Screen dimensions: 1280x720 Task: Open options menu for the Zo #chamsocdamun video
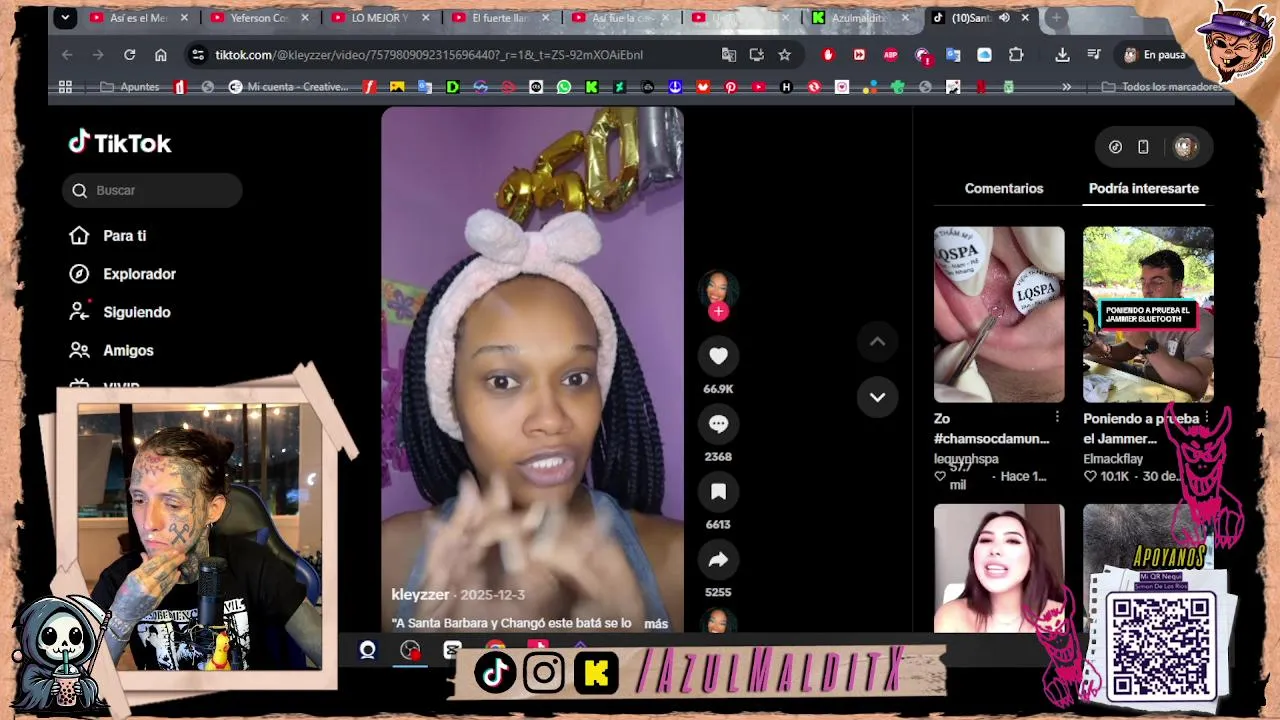[1057, 417]
